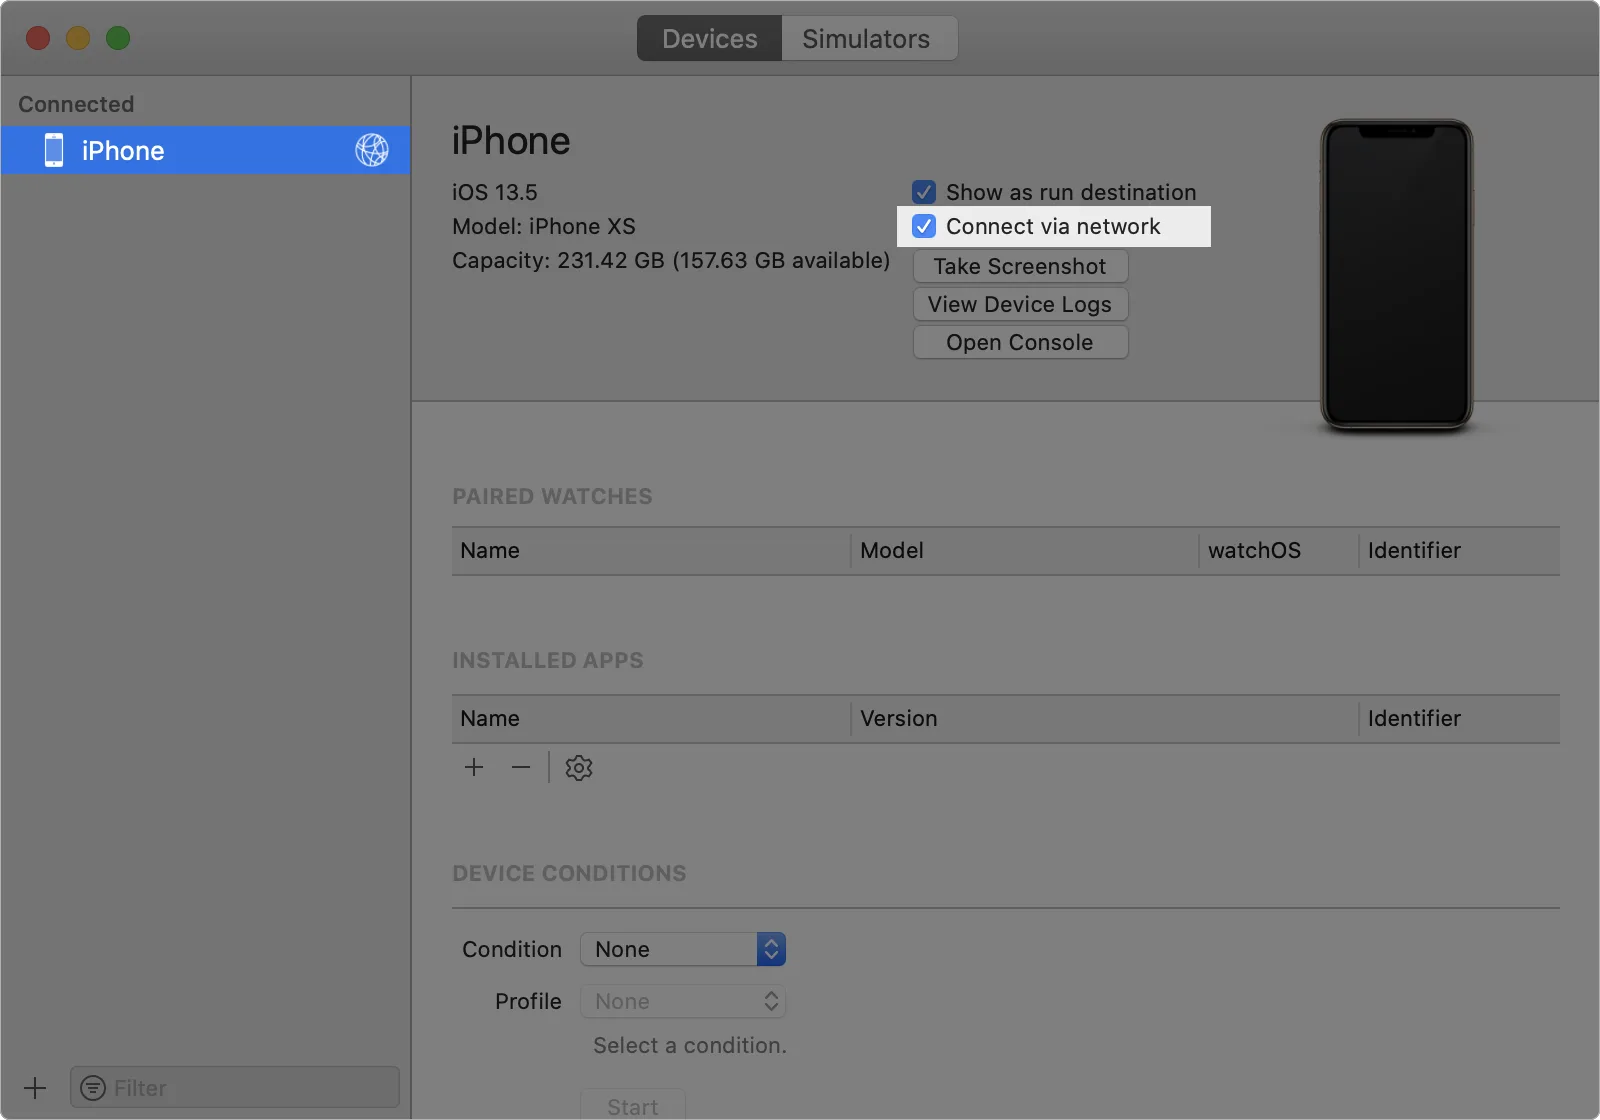
Task: Click the Version column header
Action: click(1105, 719)
